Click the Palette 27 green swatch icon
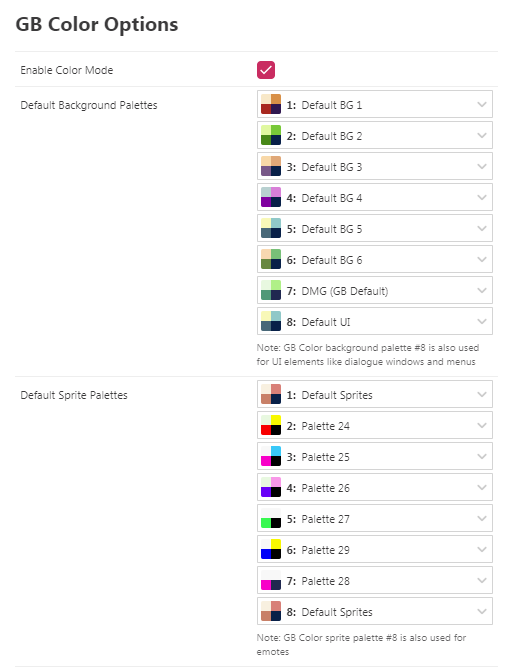This screenshot has height=670, width=512. point(271,518)
